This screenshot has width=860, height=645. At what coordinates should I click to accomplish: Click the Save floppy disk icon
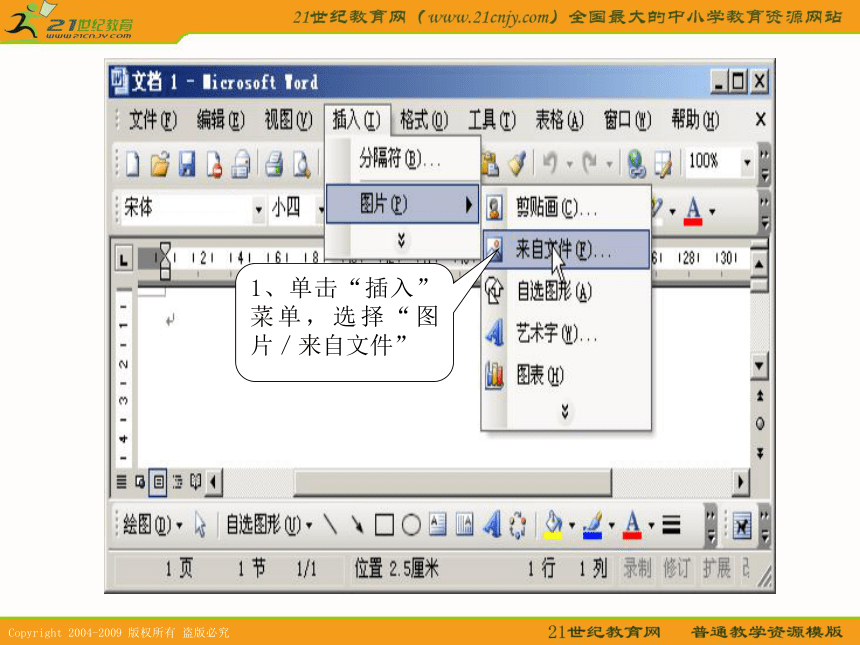[187, 163]
